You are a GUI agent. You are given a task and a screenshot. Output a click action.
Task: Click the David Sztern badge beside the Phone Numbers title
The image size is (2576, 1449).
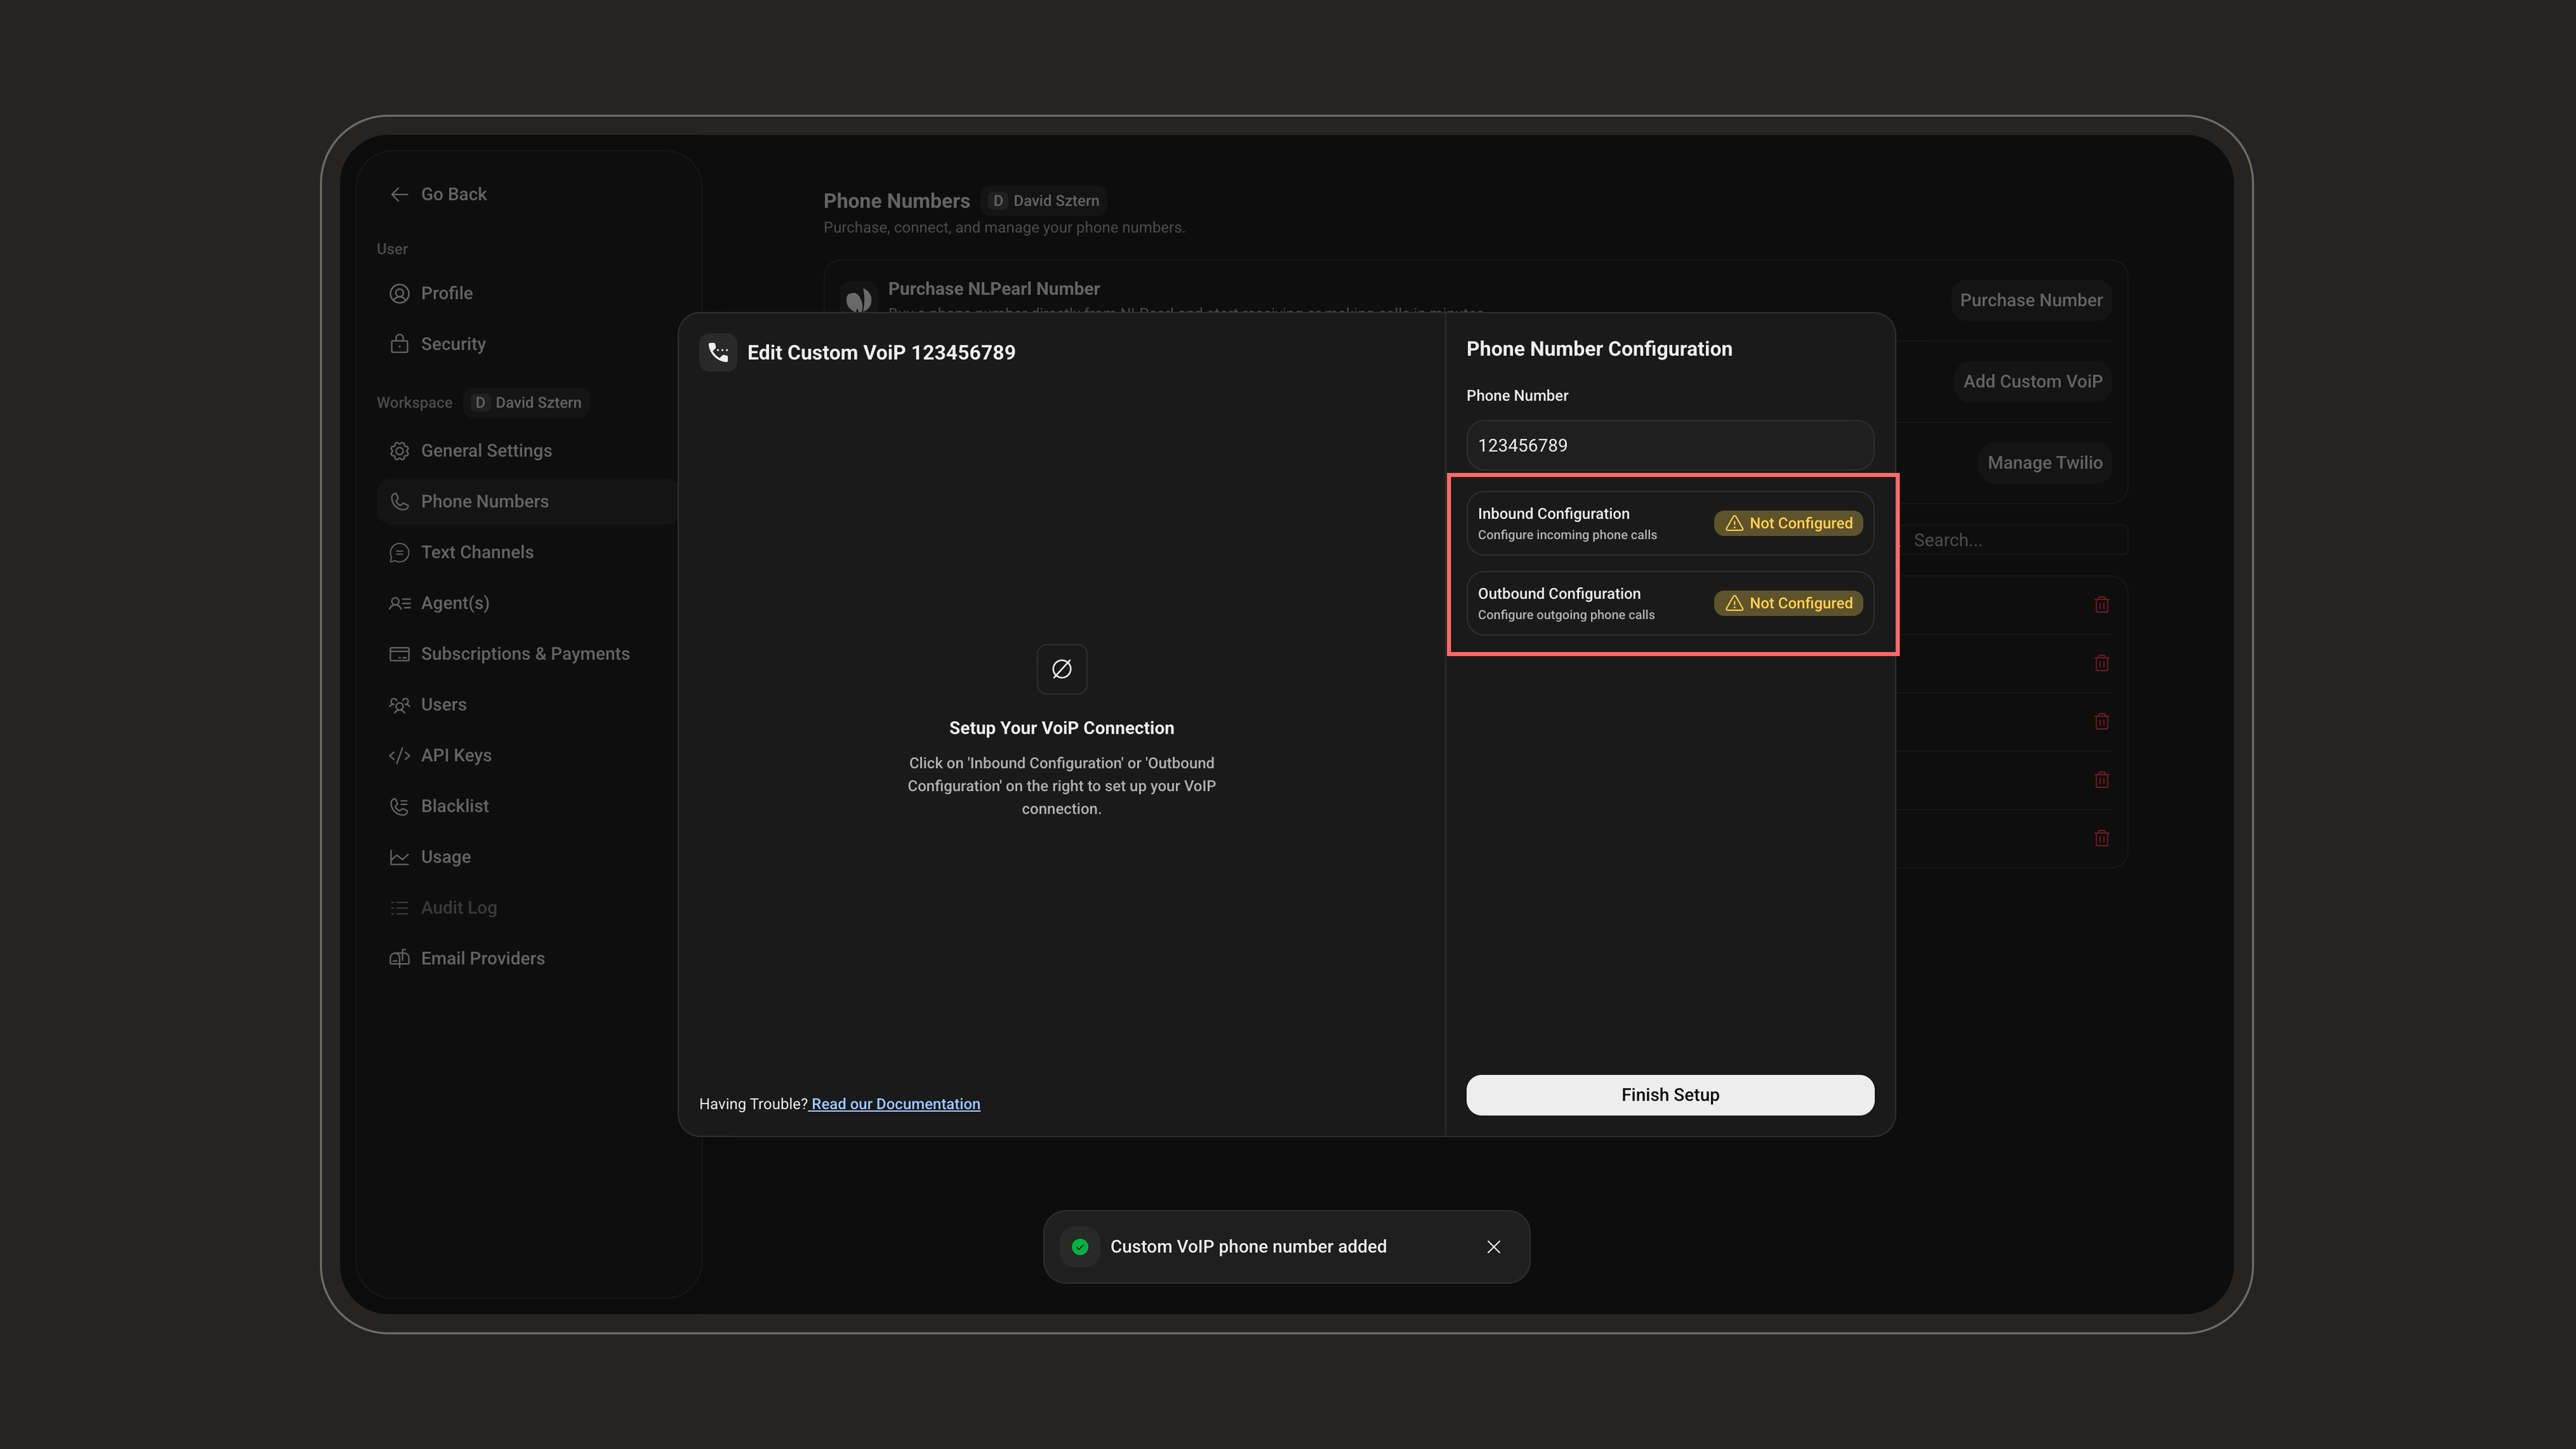[1044, 201]
